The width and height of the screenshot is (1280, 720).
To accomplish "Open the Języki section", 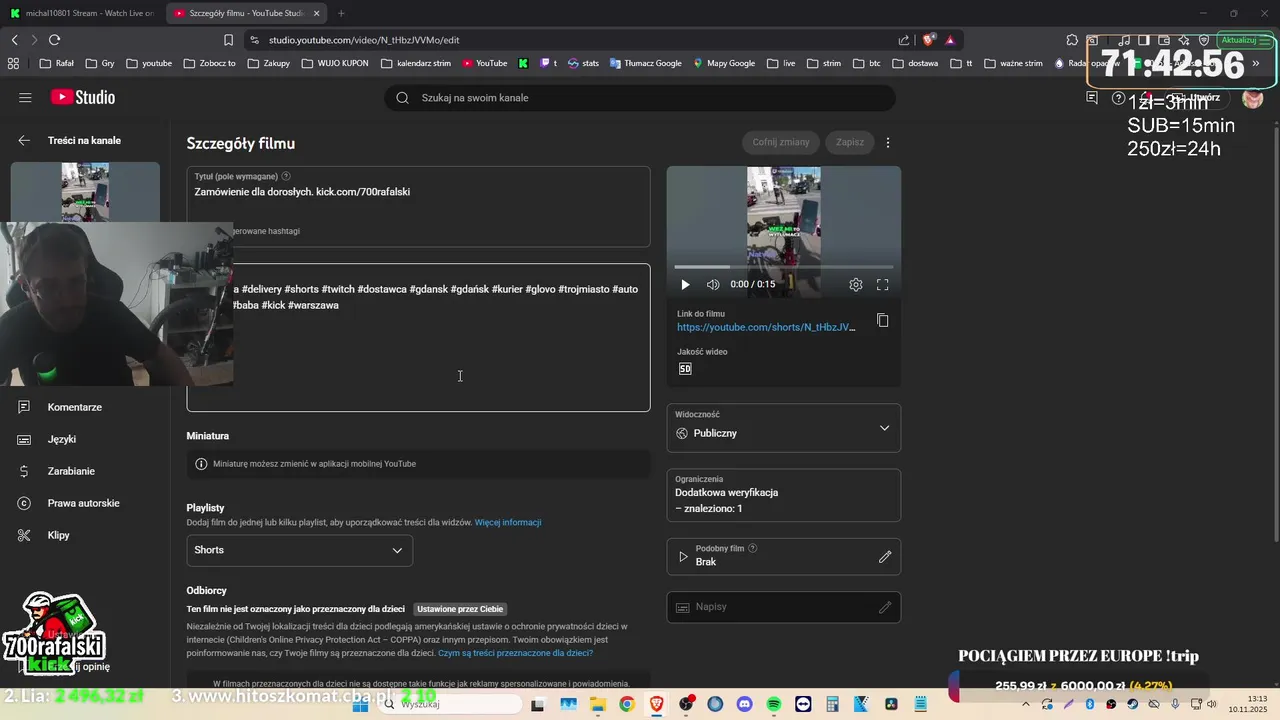I will (61, 439).
